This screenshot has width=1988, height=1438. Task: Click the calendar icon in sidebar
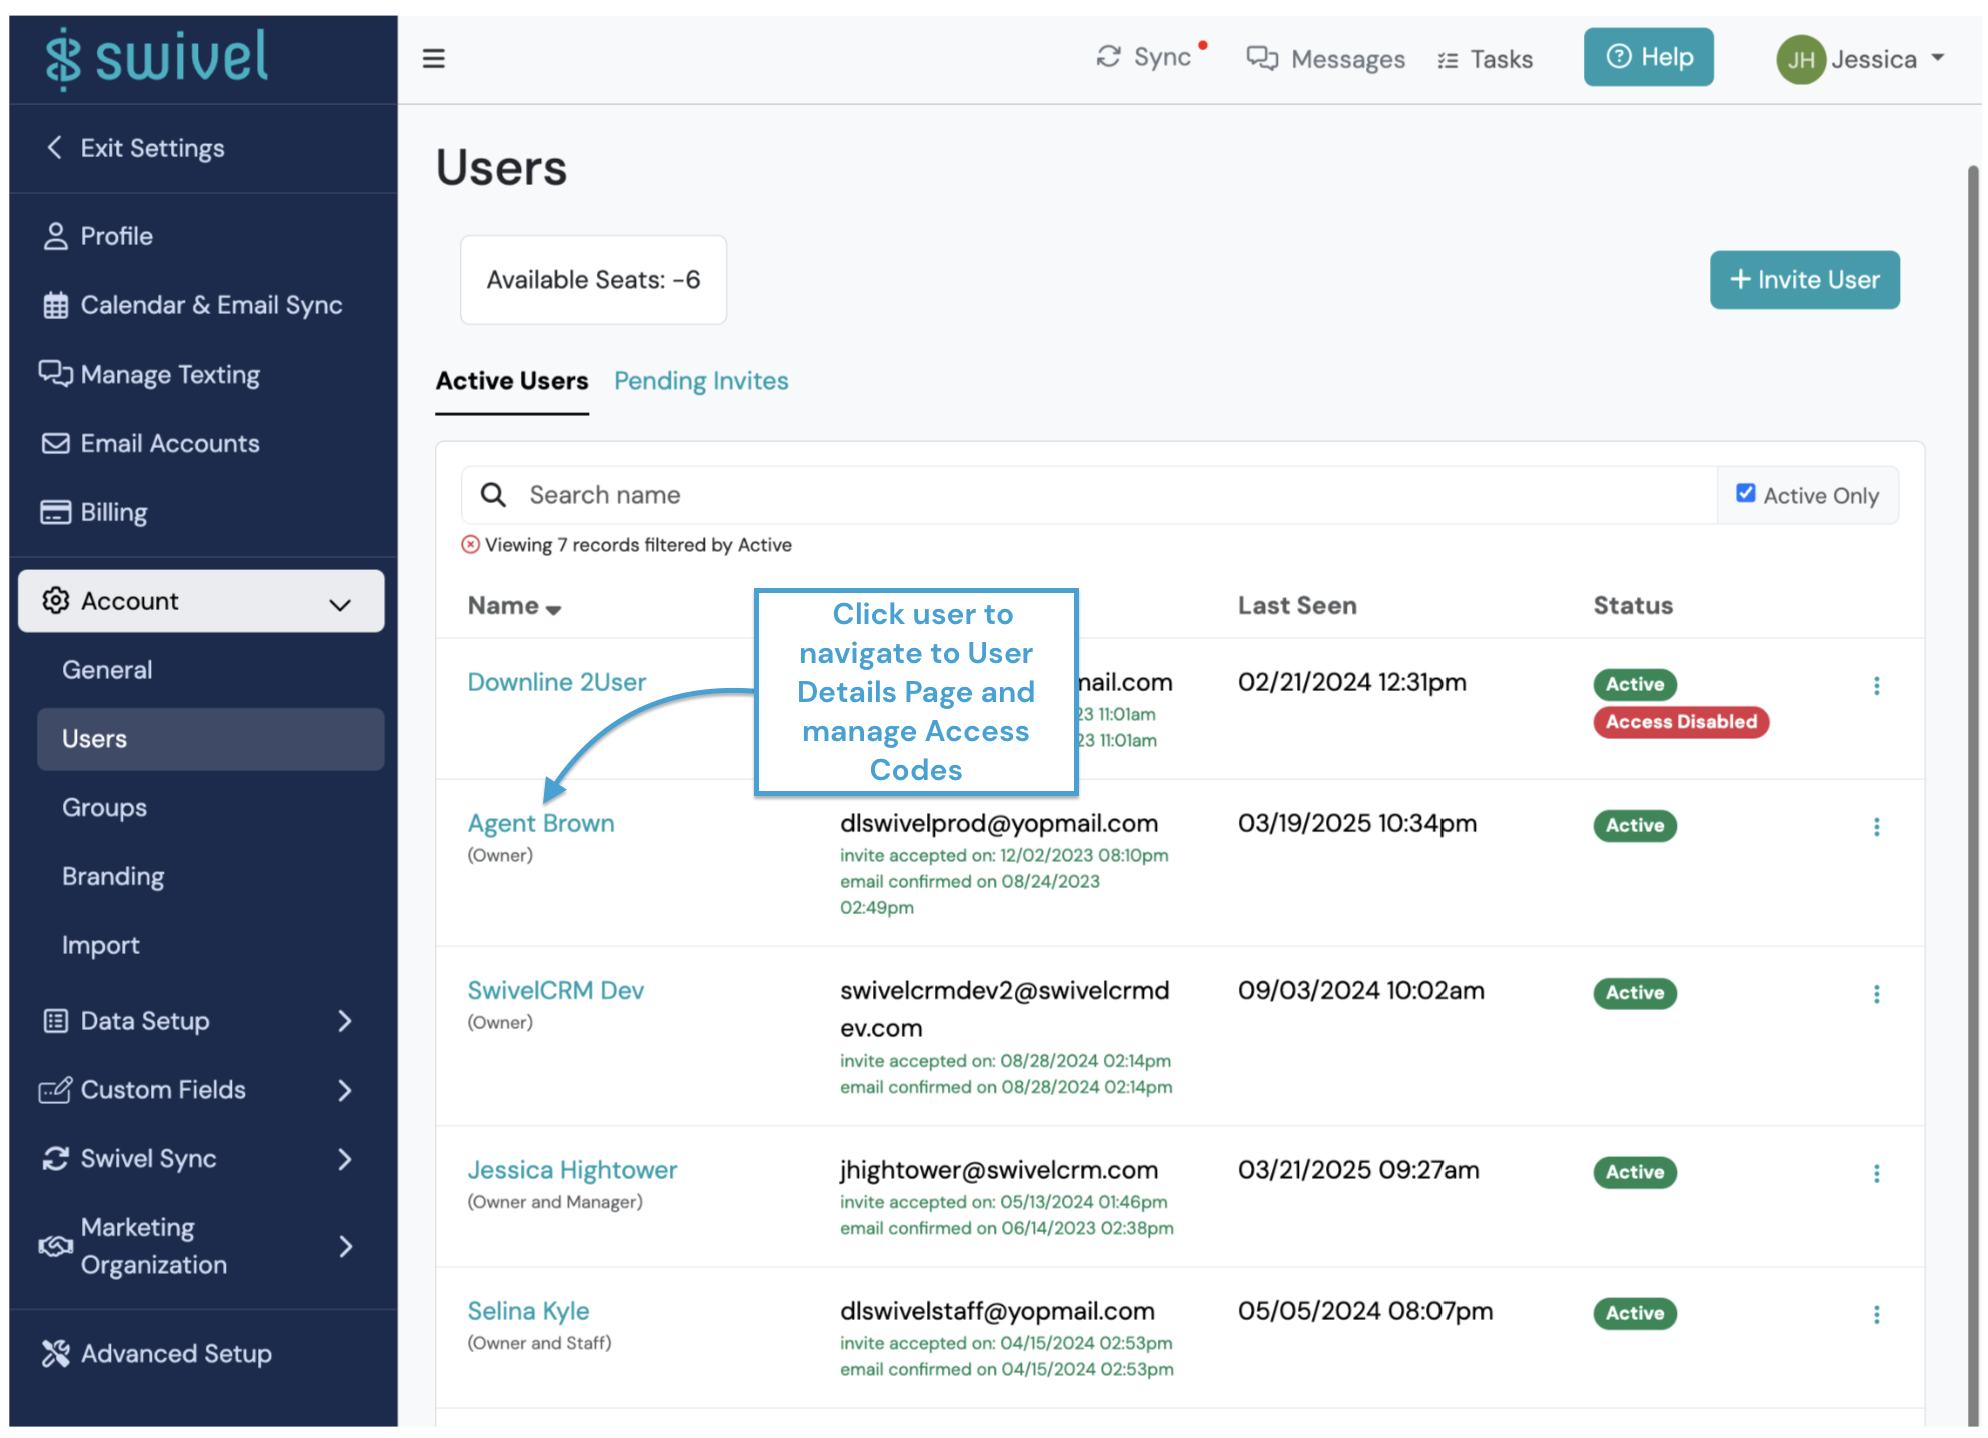[x=55, y=305]
